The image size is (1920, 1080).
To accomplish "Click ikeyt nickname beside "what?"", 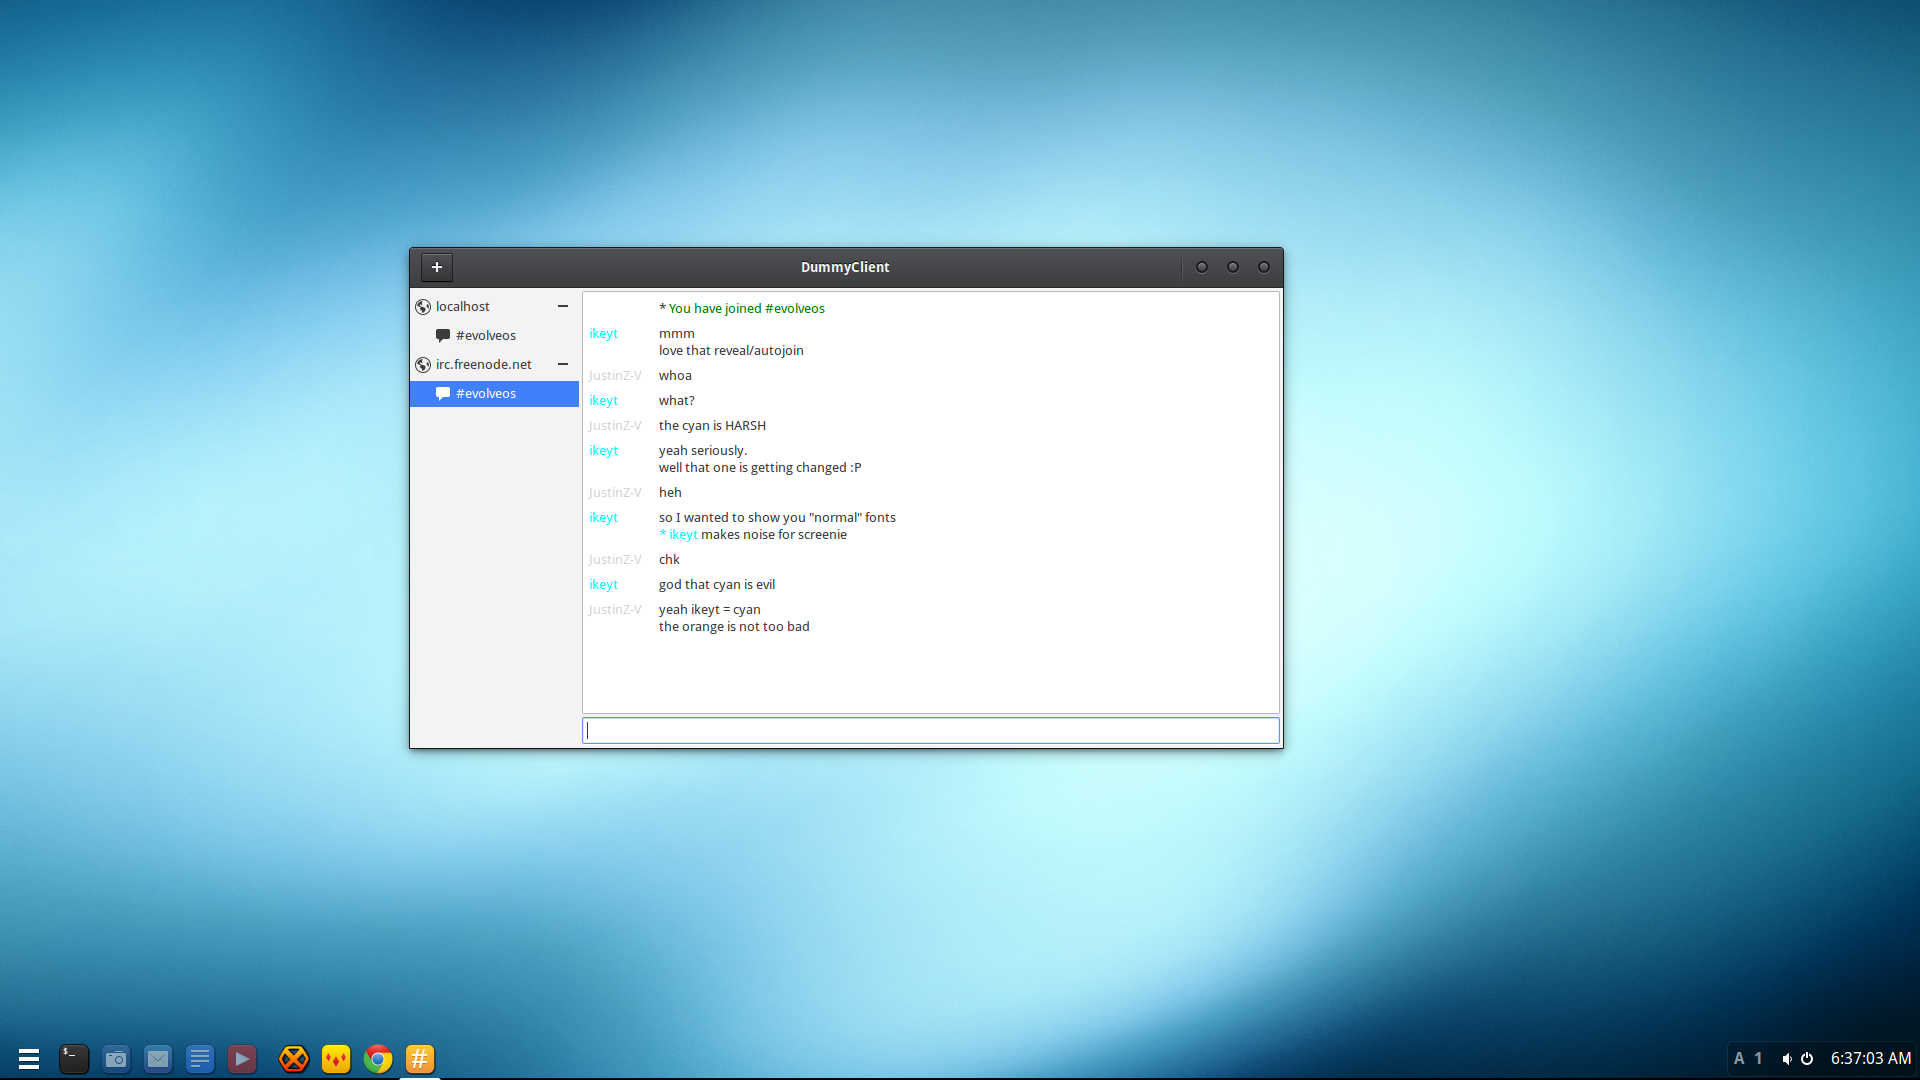I will pyautogui.click(x=603, y=400).
